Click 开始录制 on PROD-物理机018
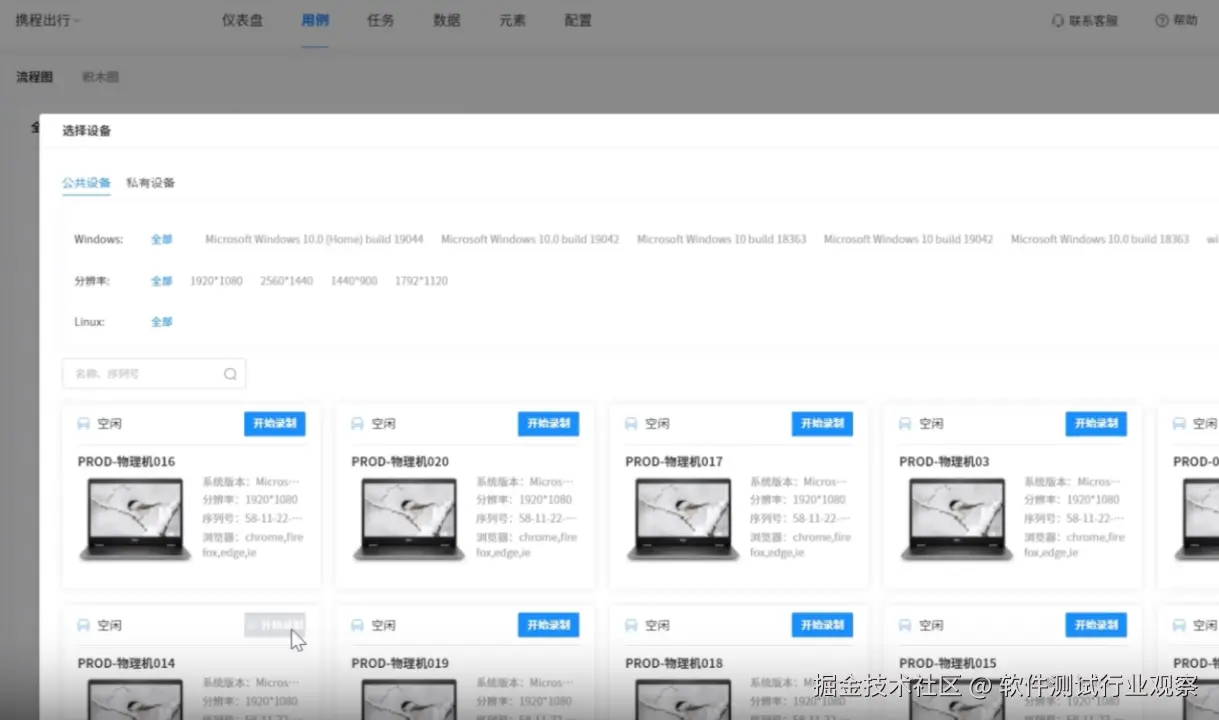The width and height of the screenshot is (1219, 720). pyautogui.click(x=822, y=625)
